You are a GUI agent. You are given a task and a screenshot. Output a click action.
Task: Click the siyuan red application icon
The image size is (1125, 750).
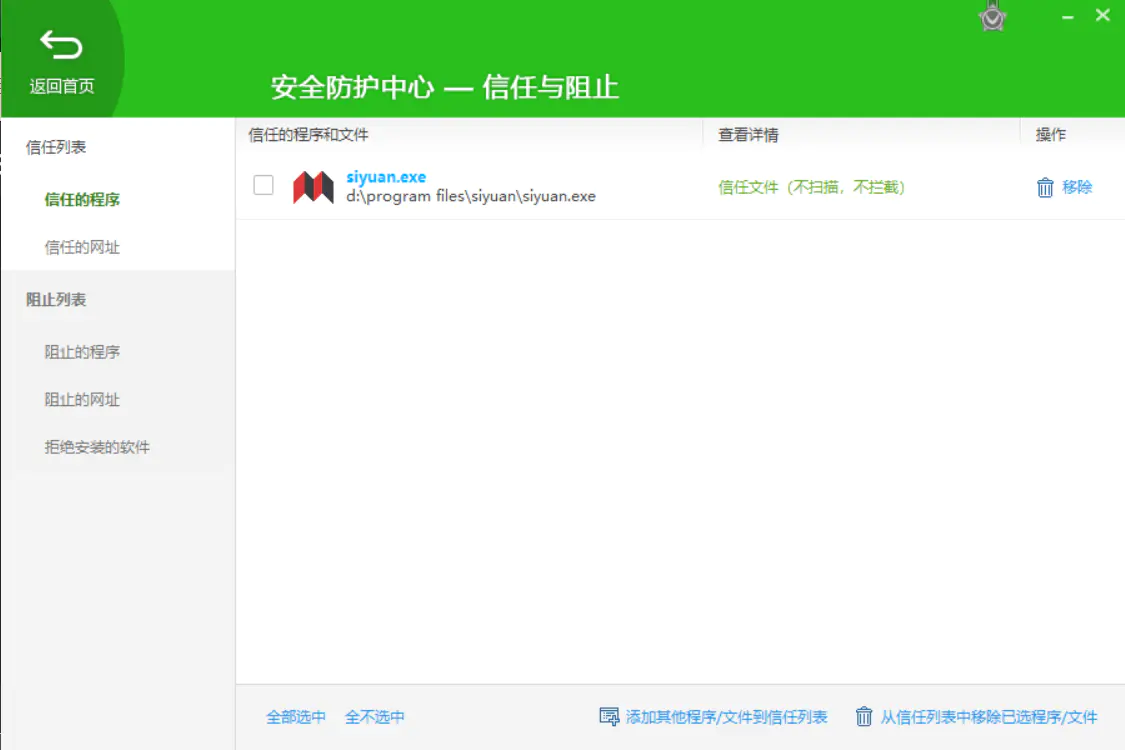(x=313, y=187)
